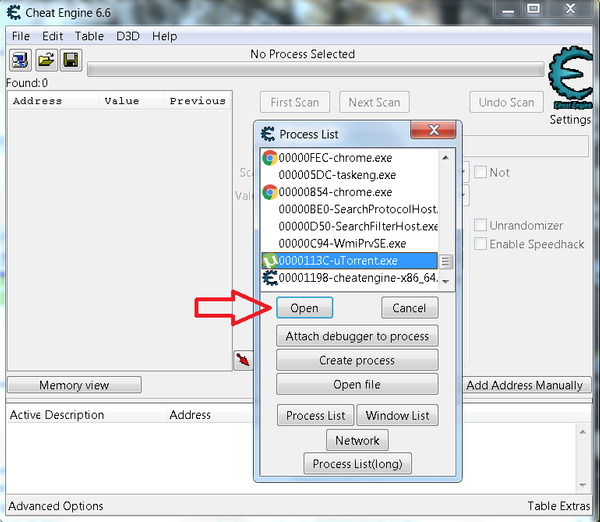Click the red arrow add address icon
The width and height of the screenshot is (600, 522).
pyautogui.click(x=243, y=360)
